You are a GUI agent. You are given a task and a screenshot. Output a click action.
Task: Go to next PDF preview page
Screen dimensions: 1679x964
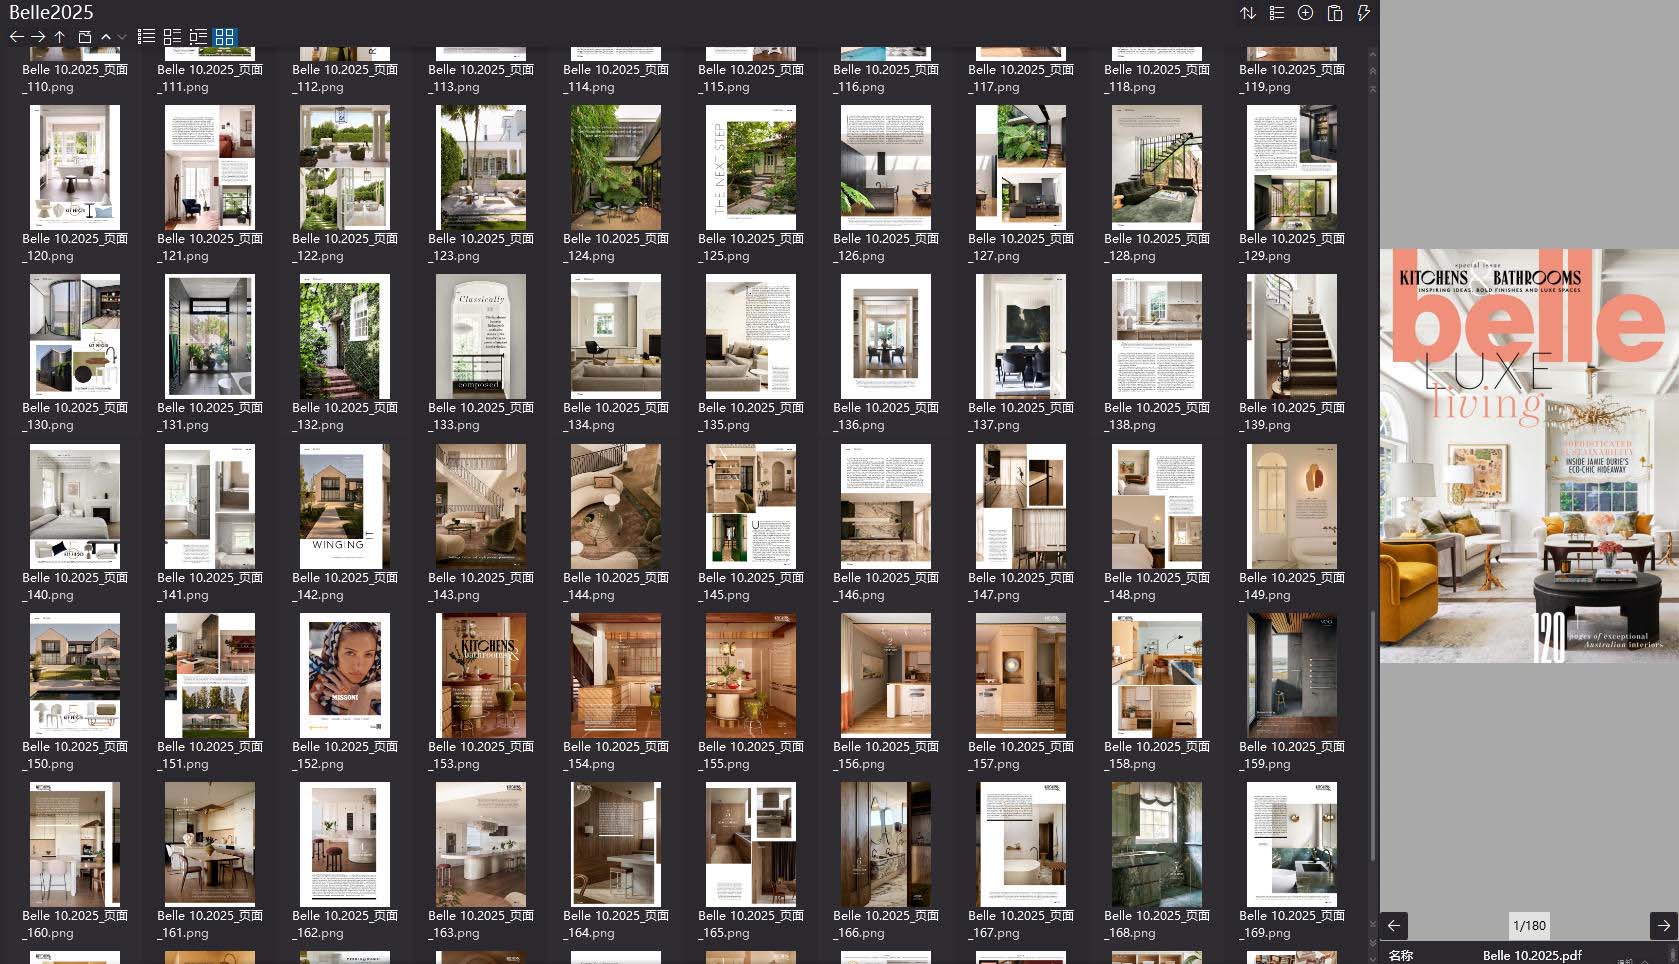click(1663, 926)
